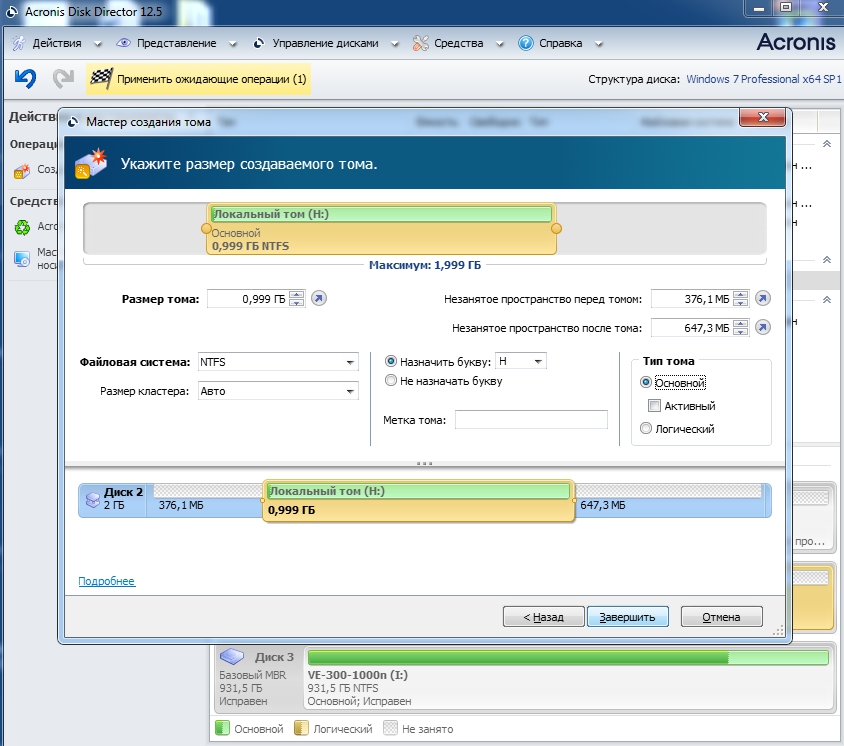Click the Локальный том (H:) bar in slider
The height and width of the screenshot is (746, 844).
[x=381, y=214]
